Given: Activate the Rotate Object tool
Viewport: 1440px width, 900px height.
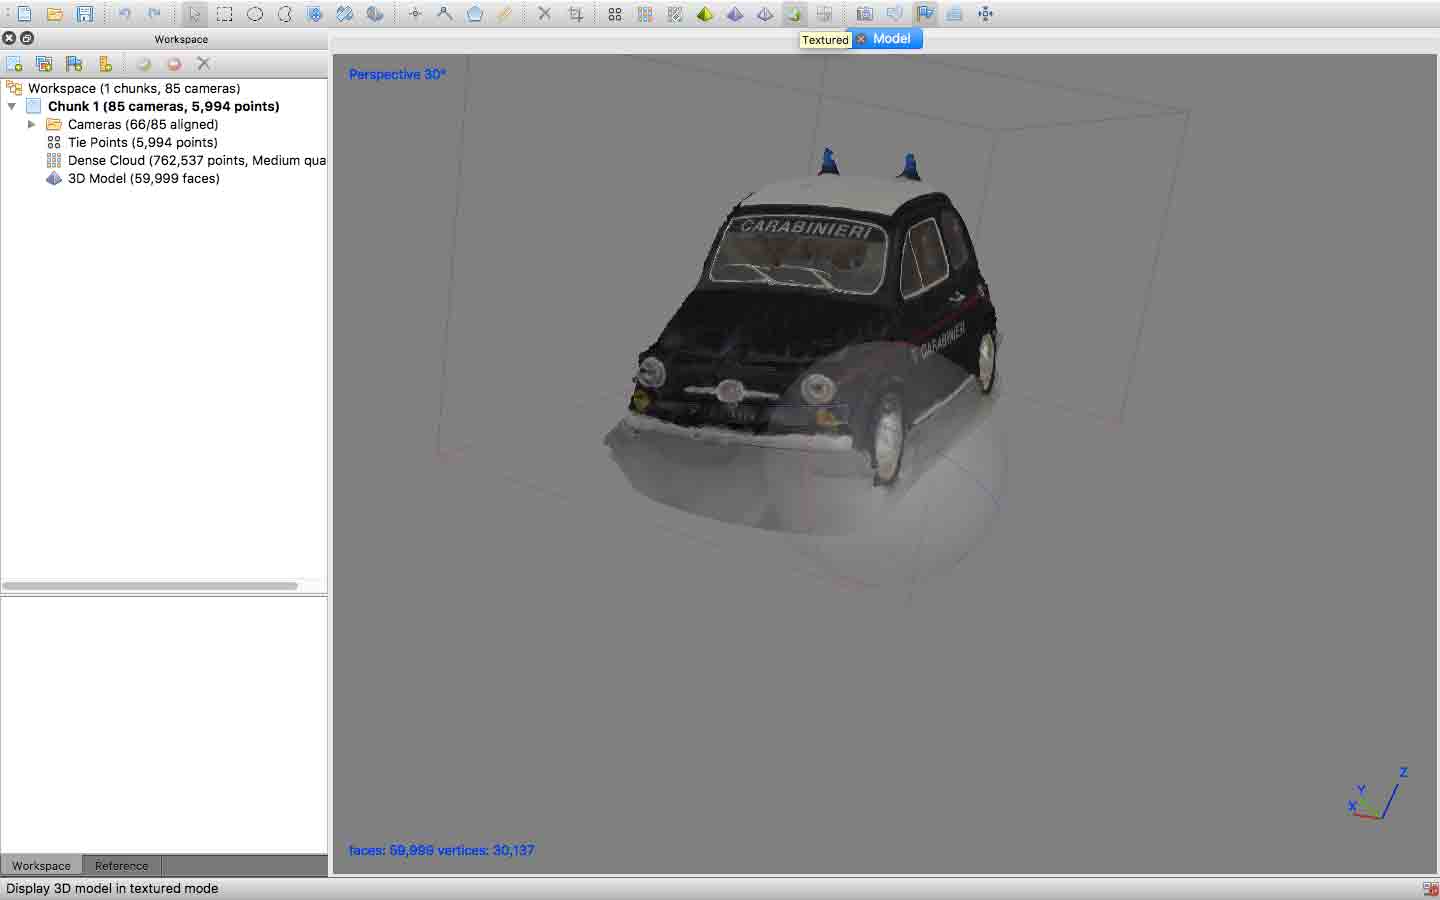Looking at the screenshot, I should (375, 14).
